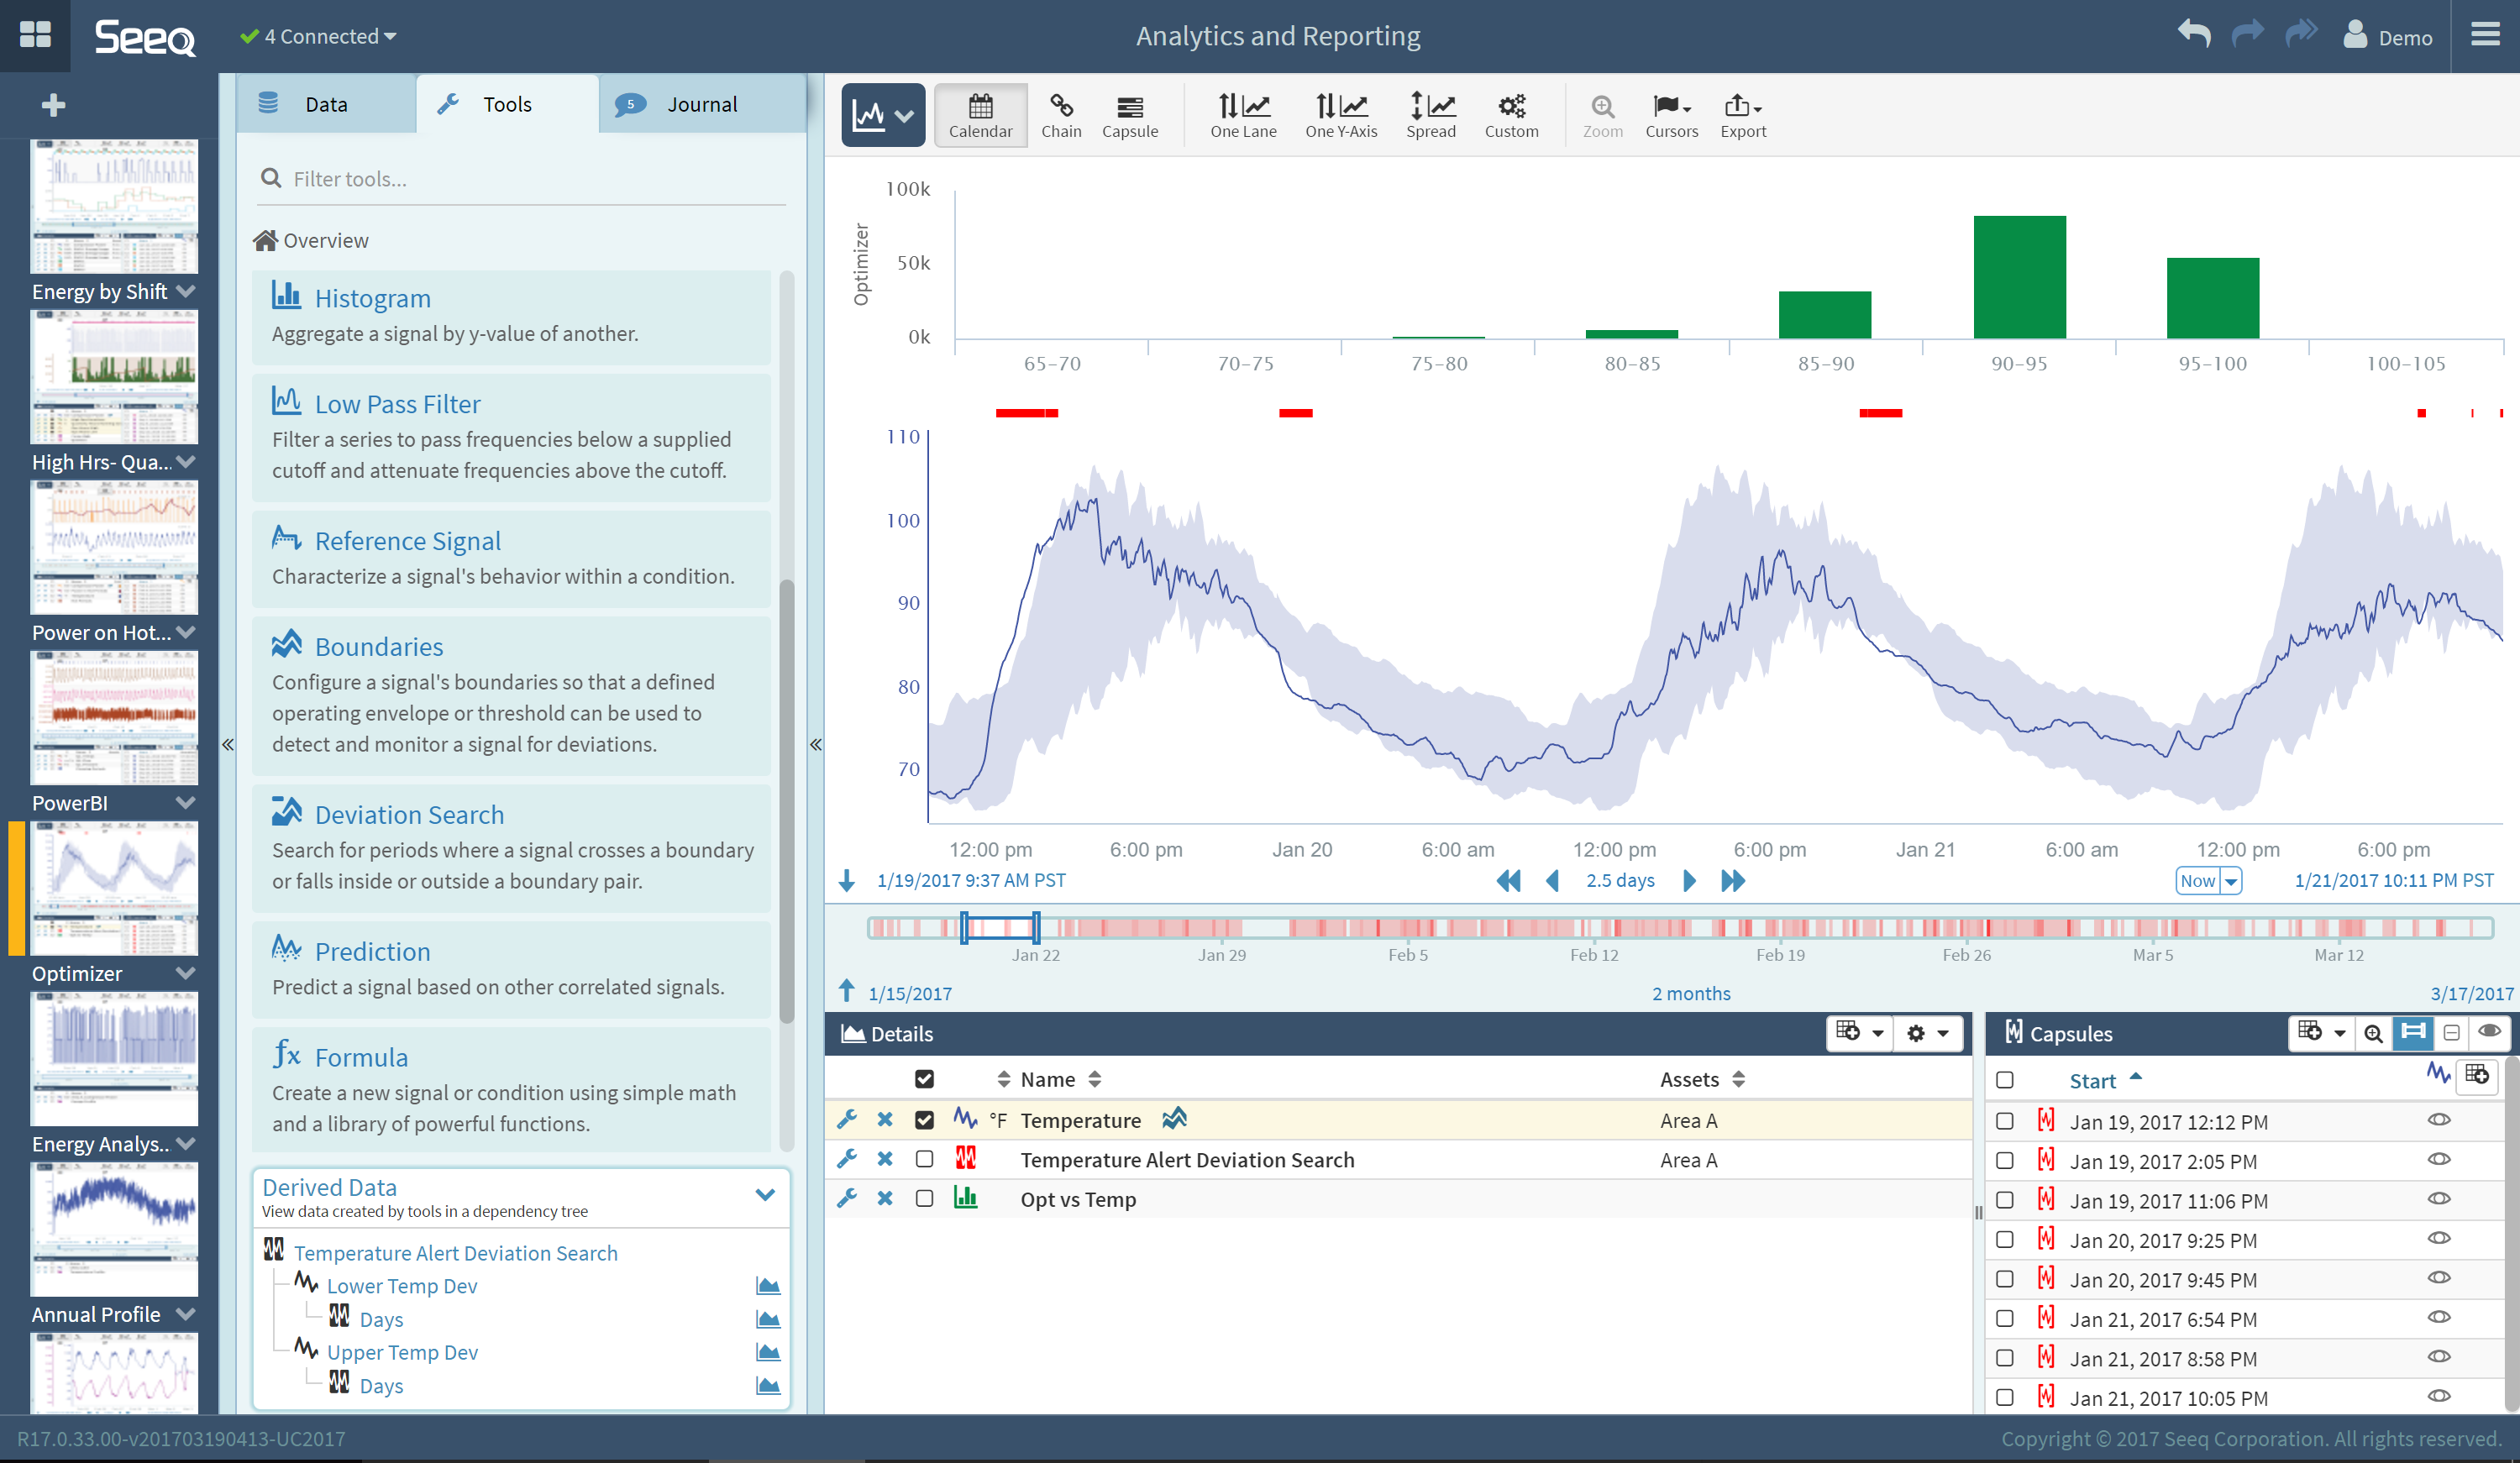This screenshot has height=1463, width=2520.
Task: Switch to One Lane display
Action: (1242, 115)
